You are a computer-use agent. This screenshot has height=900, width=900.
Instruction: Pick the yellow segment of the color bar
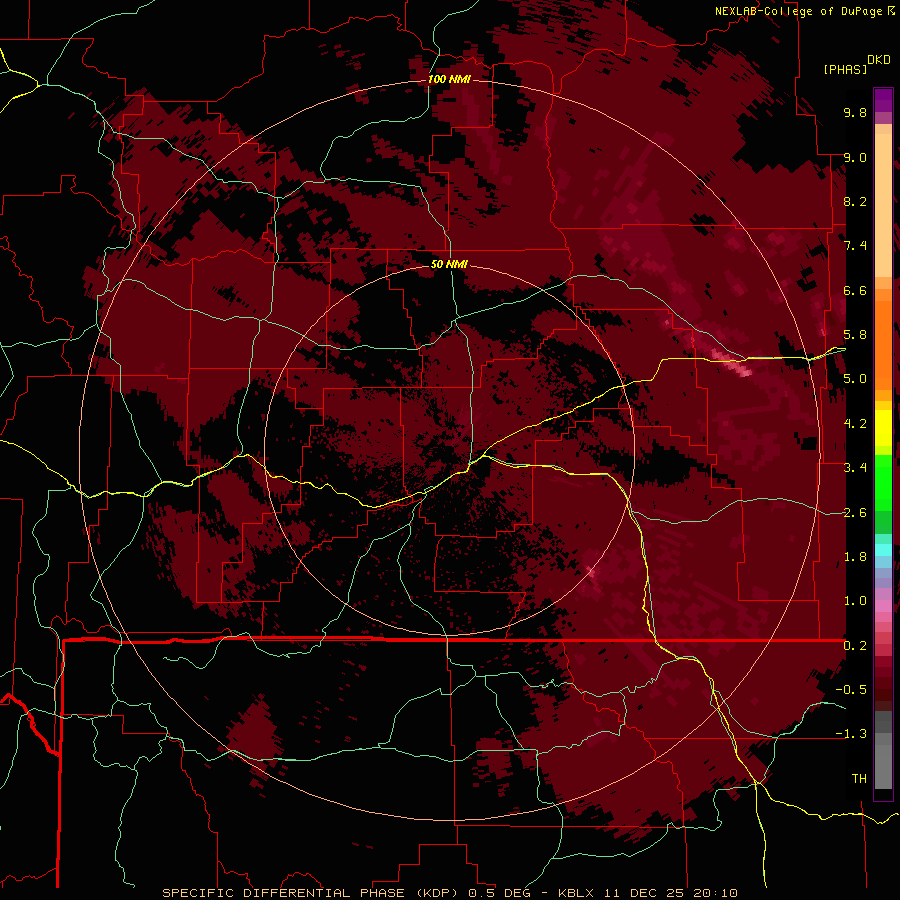pos(883,428)
